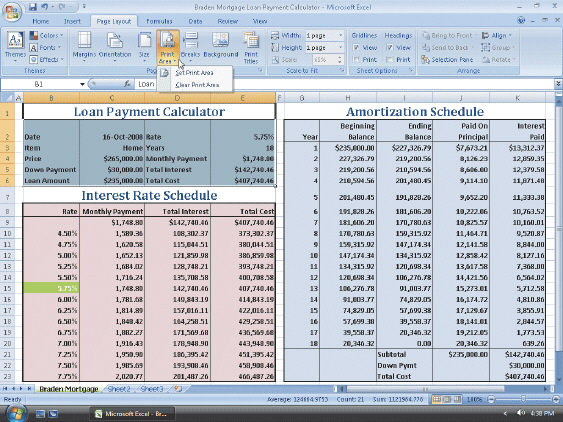This screenshot has height=422, width=563.
Task: Click the Size page icon
Action: [x=144, y=40]
